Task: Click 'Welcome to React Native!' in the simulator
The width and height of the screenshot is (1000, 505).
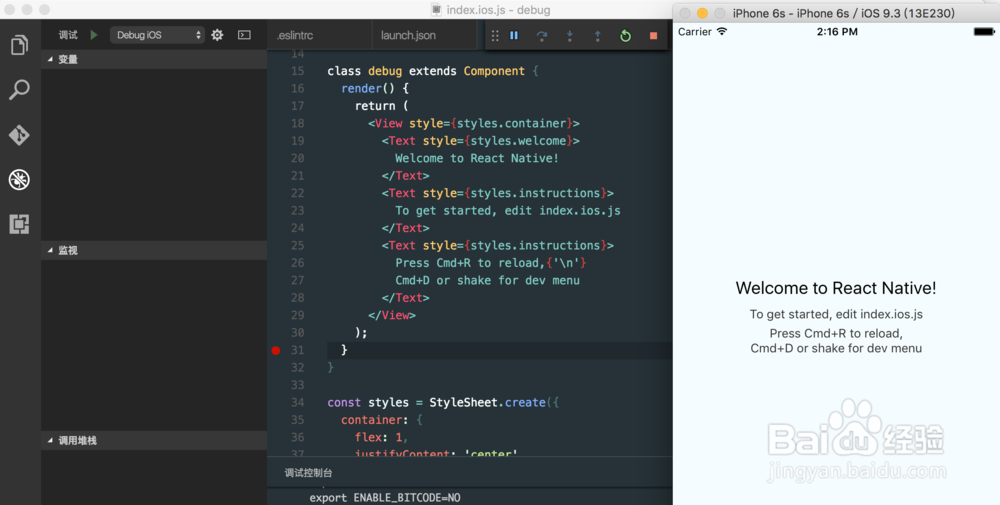Action: coord(835,288)
